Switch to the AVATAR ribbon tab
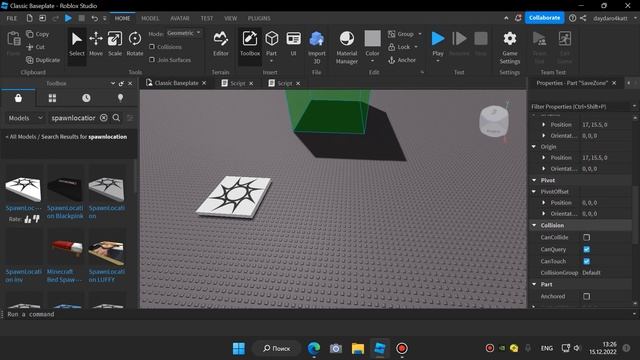 click(180, 18)
